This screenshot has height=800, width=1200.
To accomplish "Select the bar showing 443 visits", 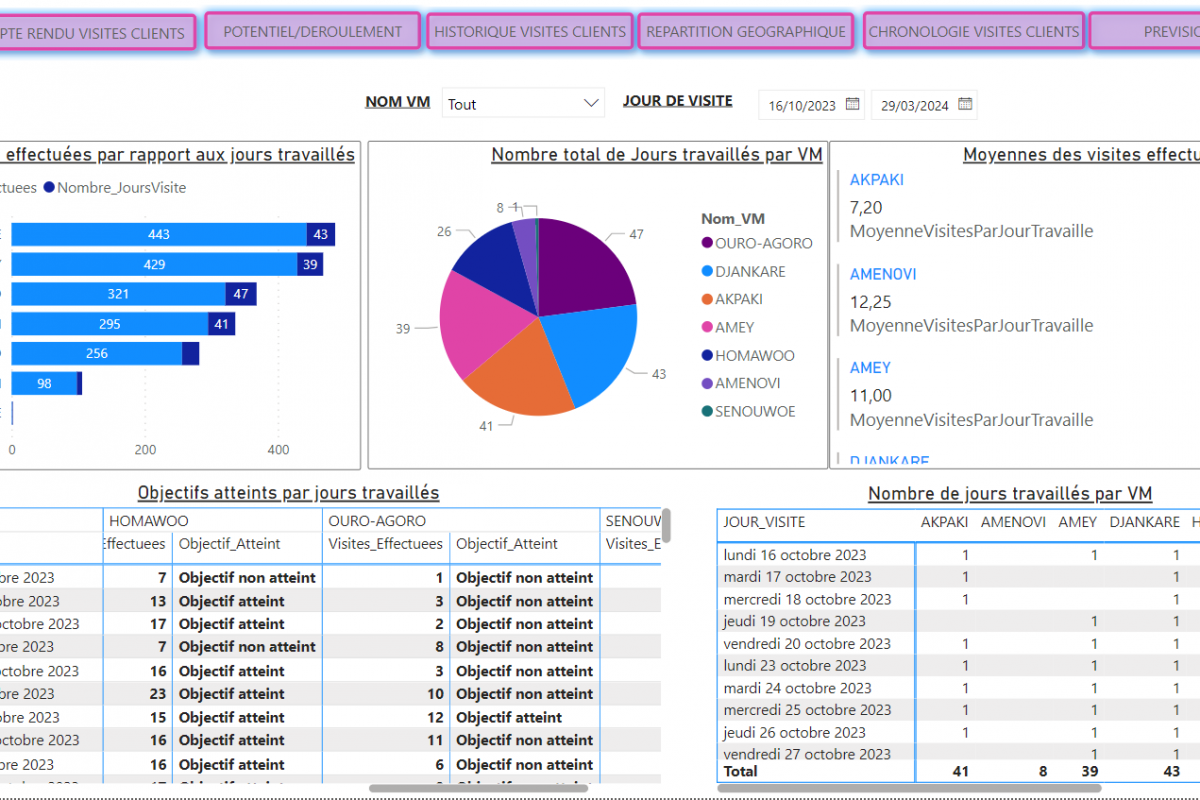I will (x=158, y=234).
